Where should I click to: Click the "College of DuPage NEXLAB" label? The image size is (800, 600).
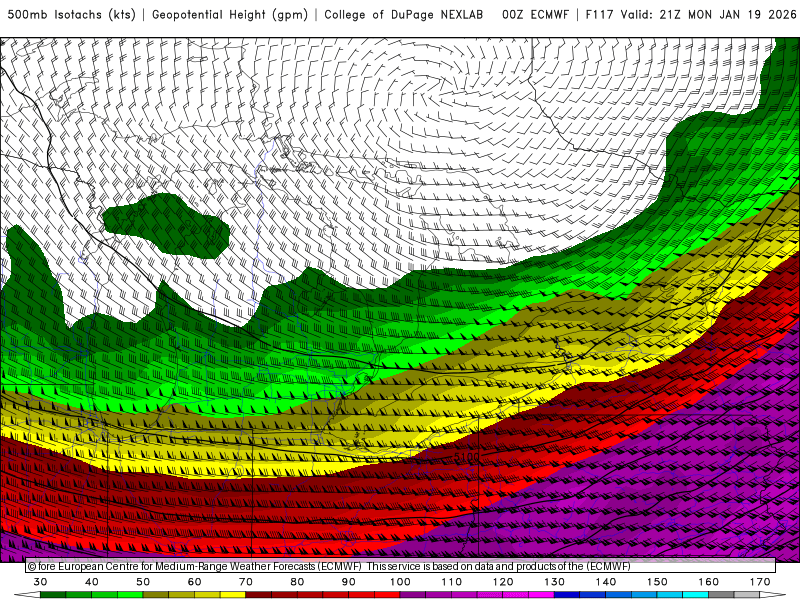tap(404, 15)
